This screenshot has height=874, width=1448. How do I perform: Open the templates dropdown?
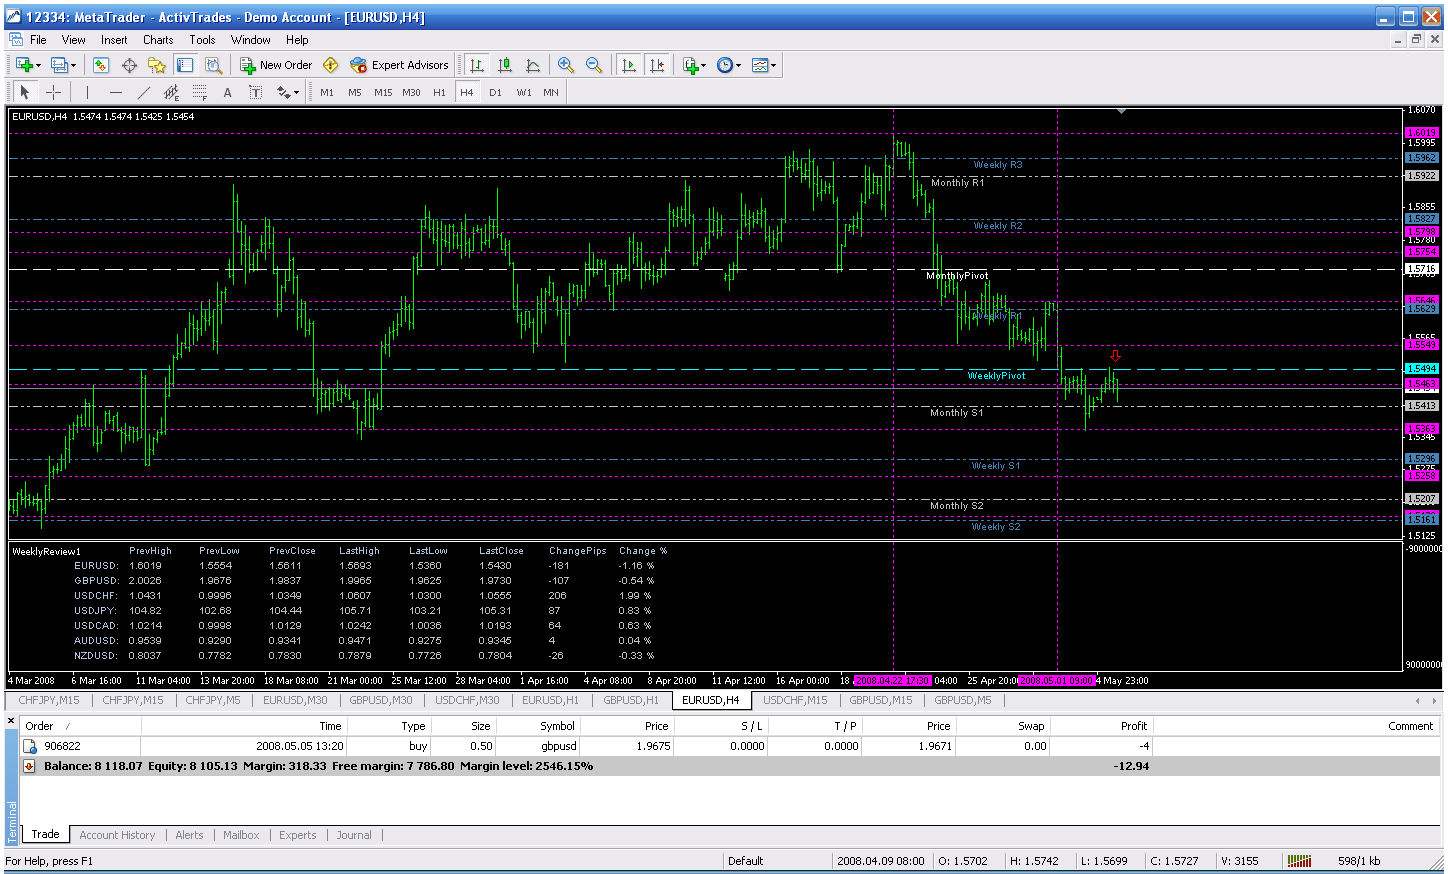tap(764, 65)
